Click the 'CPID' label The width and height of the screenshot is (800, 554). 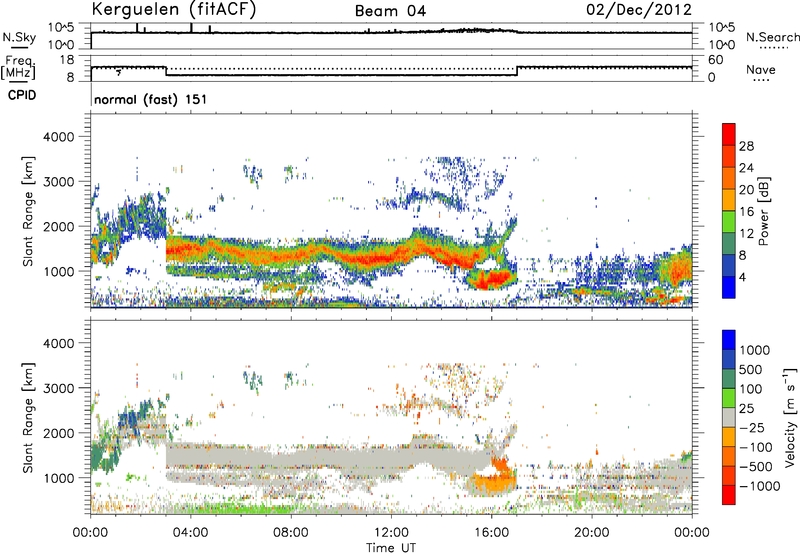tap(22, 95)
